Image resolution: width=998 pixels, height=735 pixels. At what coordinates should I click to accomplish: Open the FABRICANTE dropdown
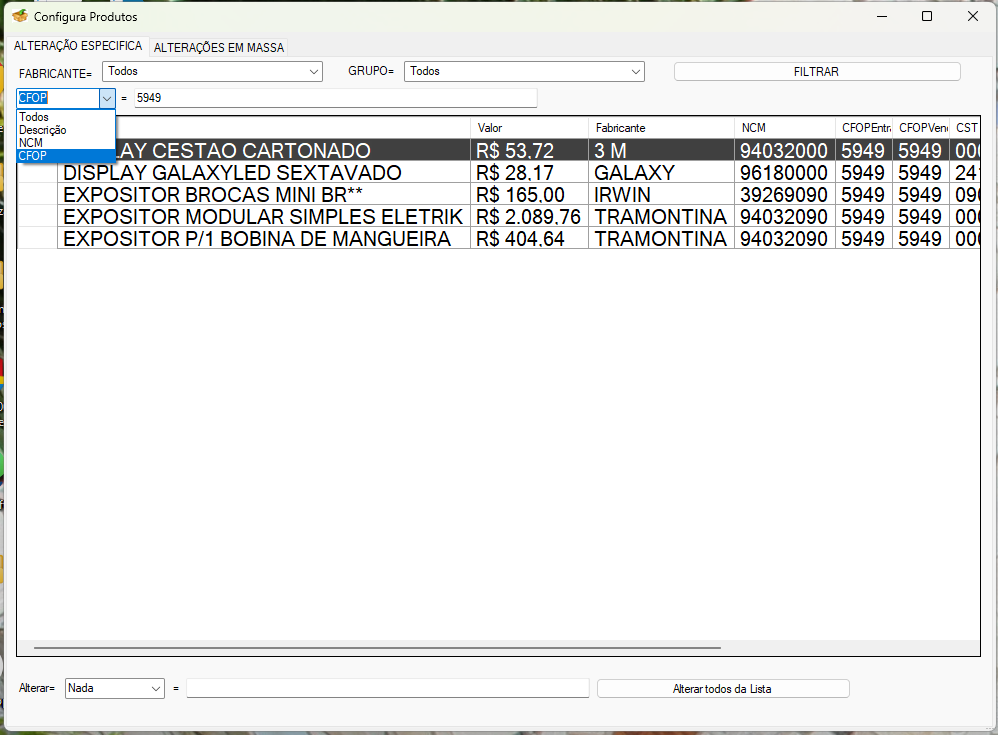(x=212, y=71)
